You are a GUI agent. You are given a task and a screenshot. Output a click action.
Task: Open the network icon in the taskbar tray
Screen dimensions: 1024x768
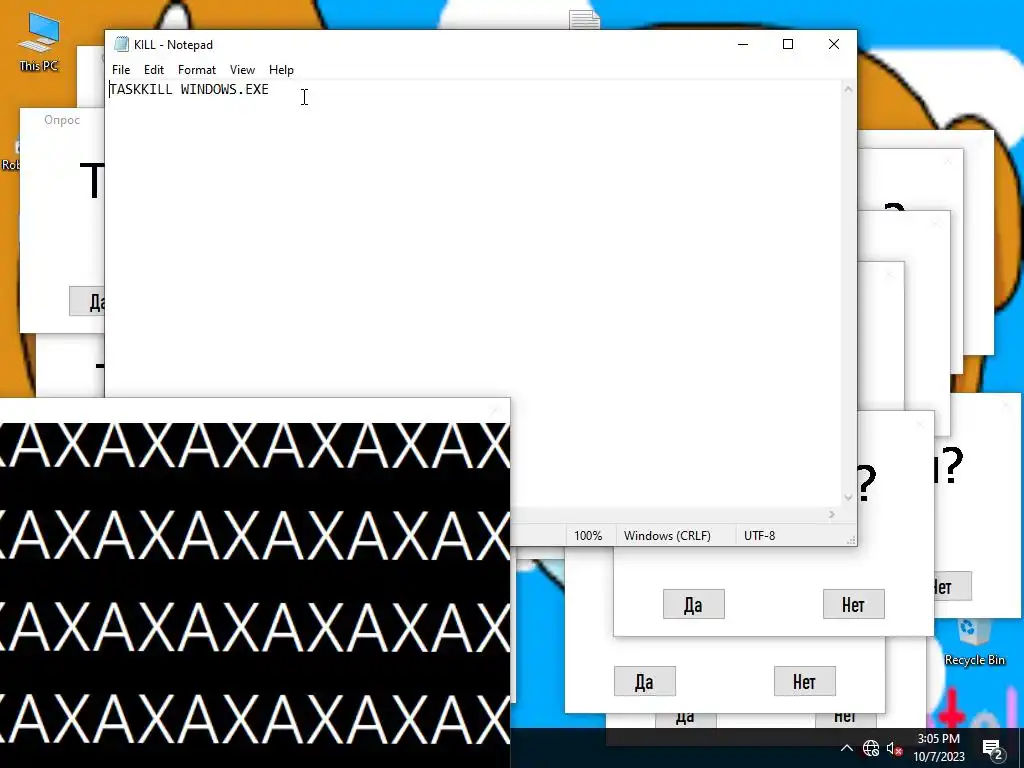[871, 748]
